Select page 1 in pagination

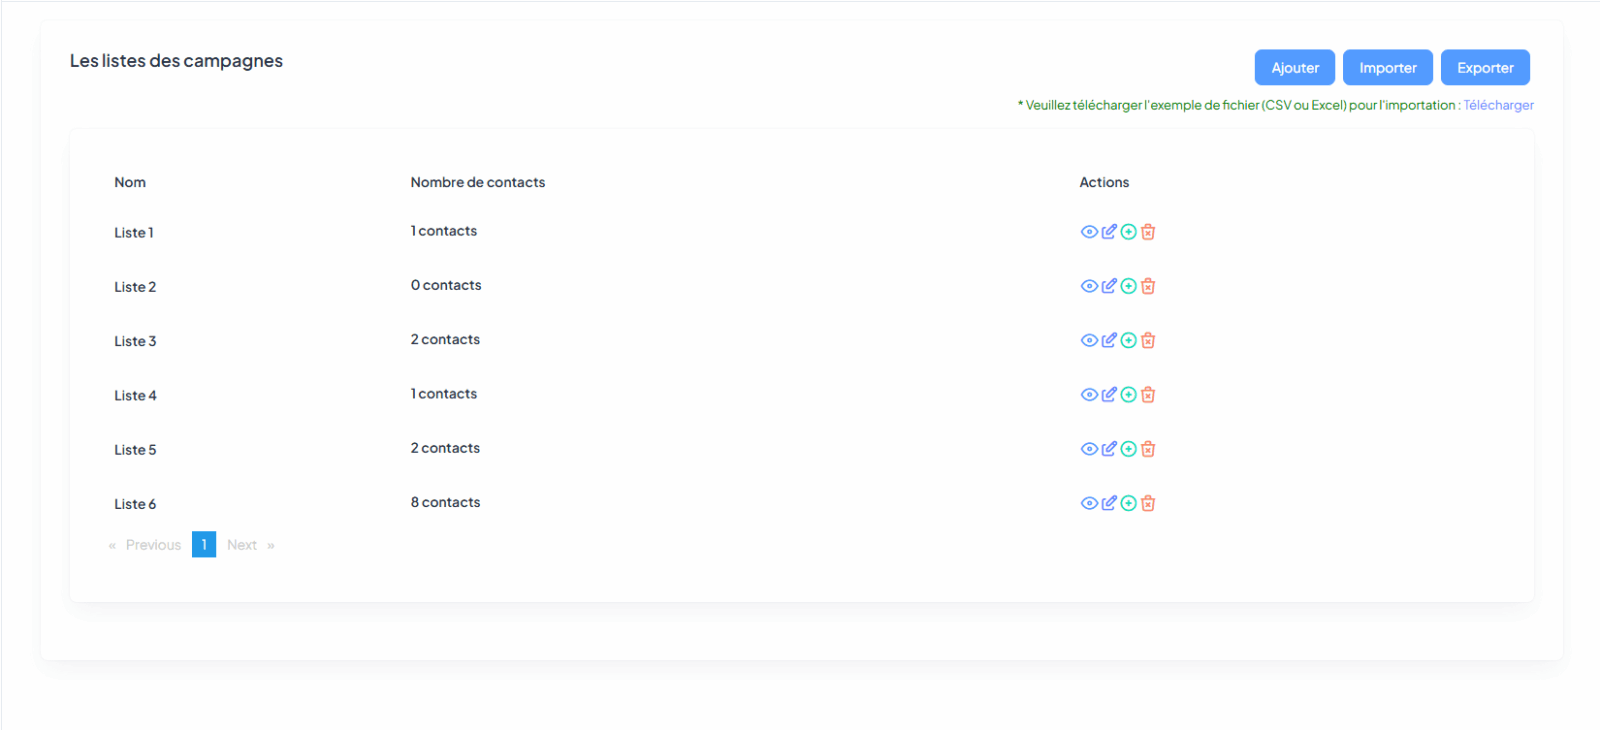[x=204, y=544]
